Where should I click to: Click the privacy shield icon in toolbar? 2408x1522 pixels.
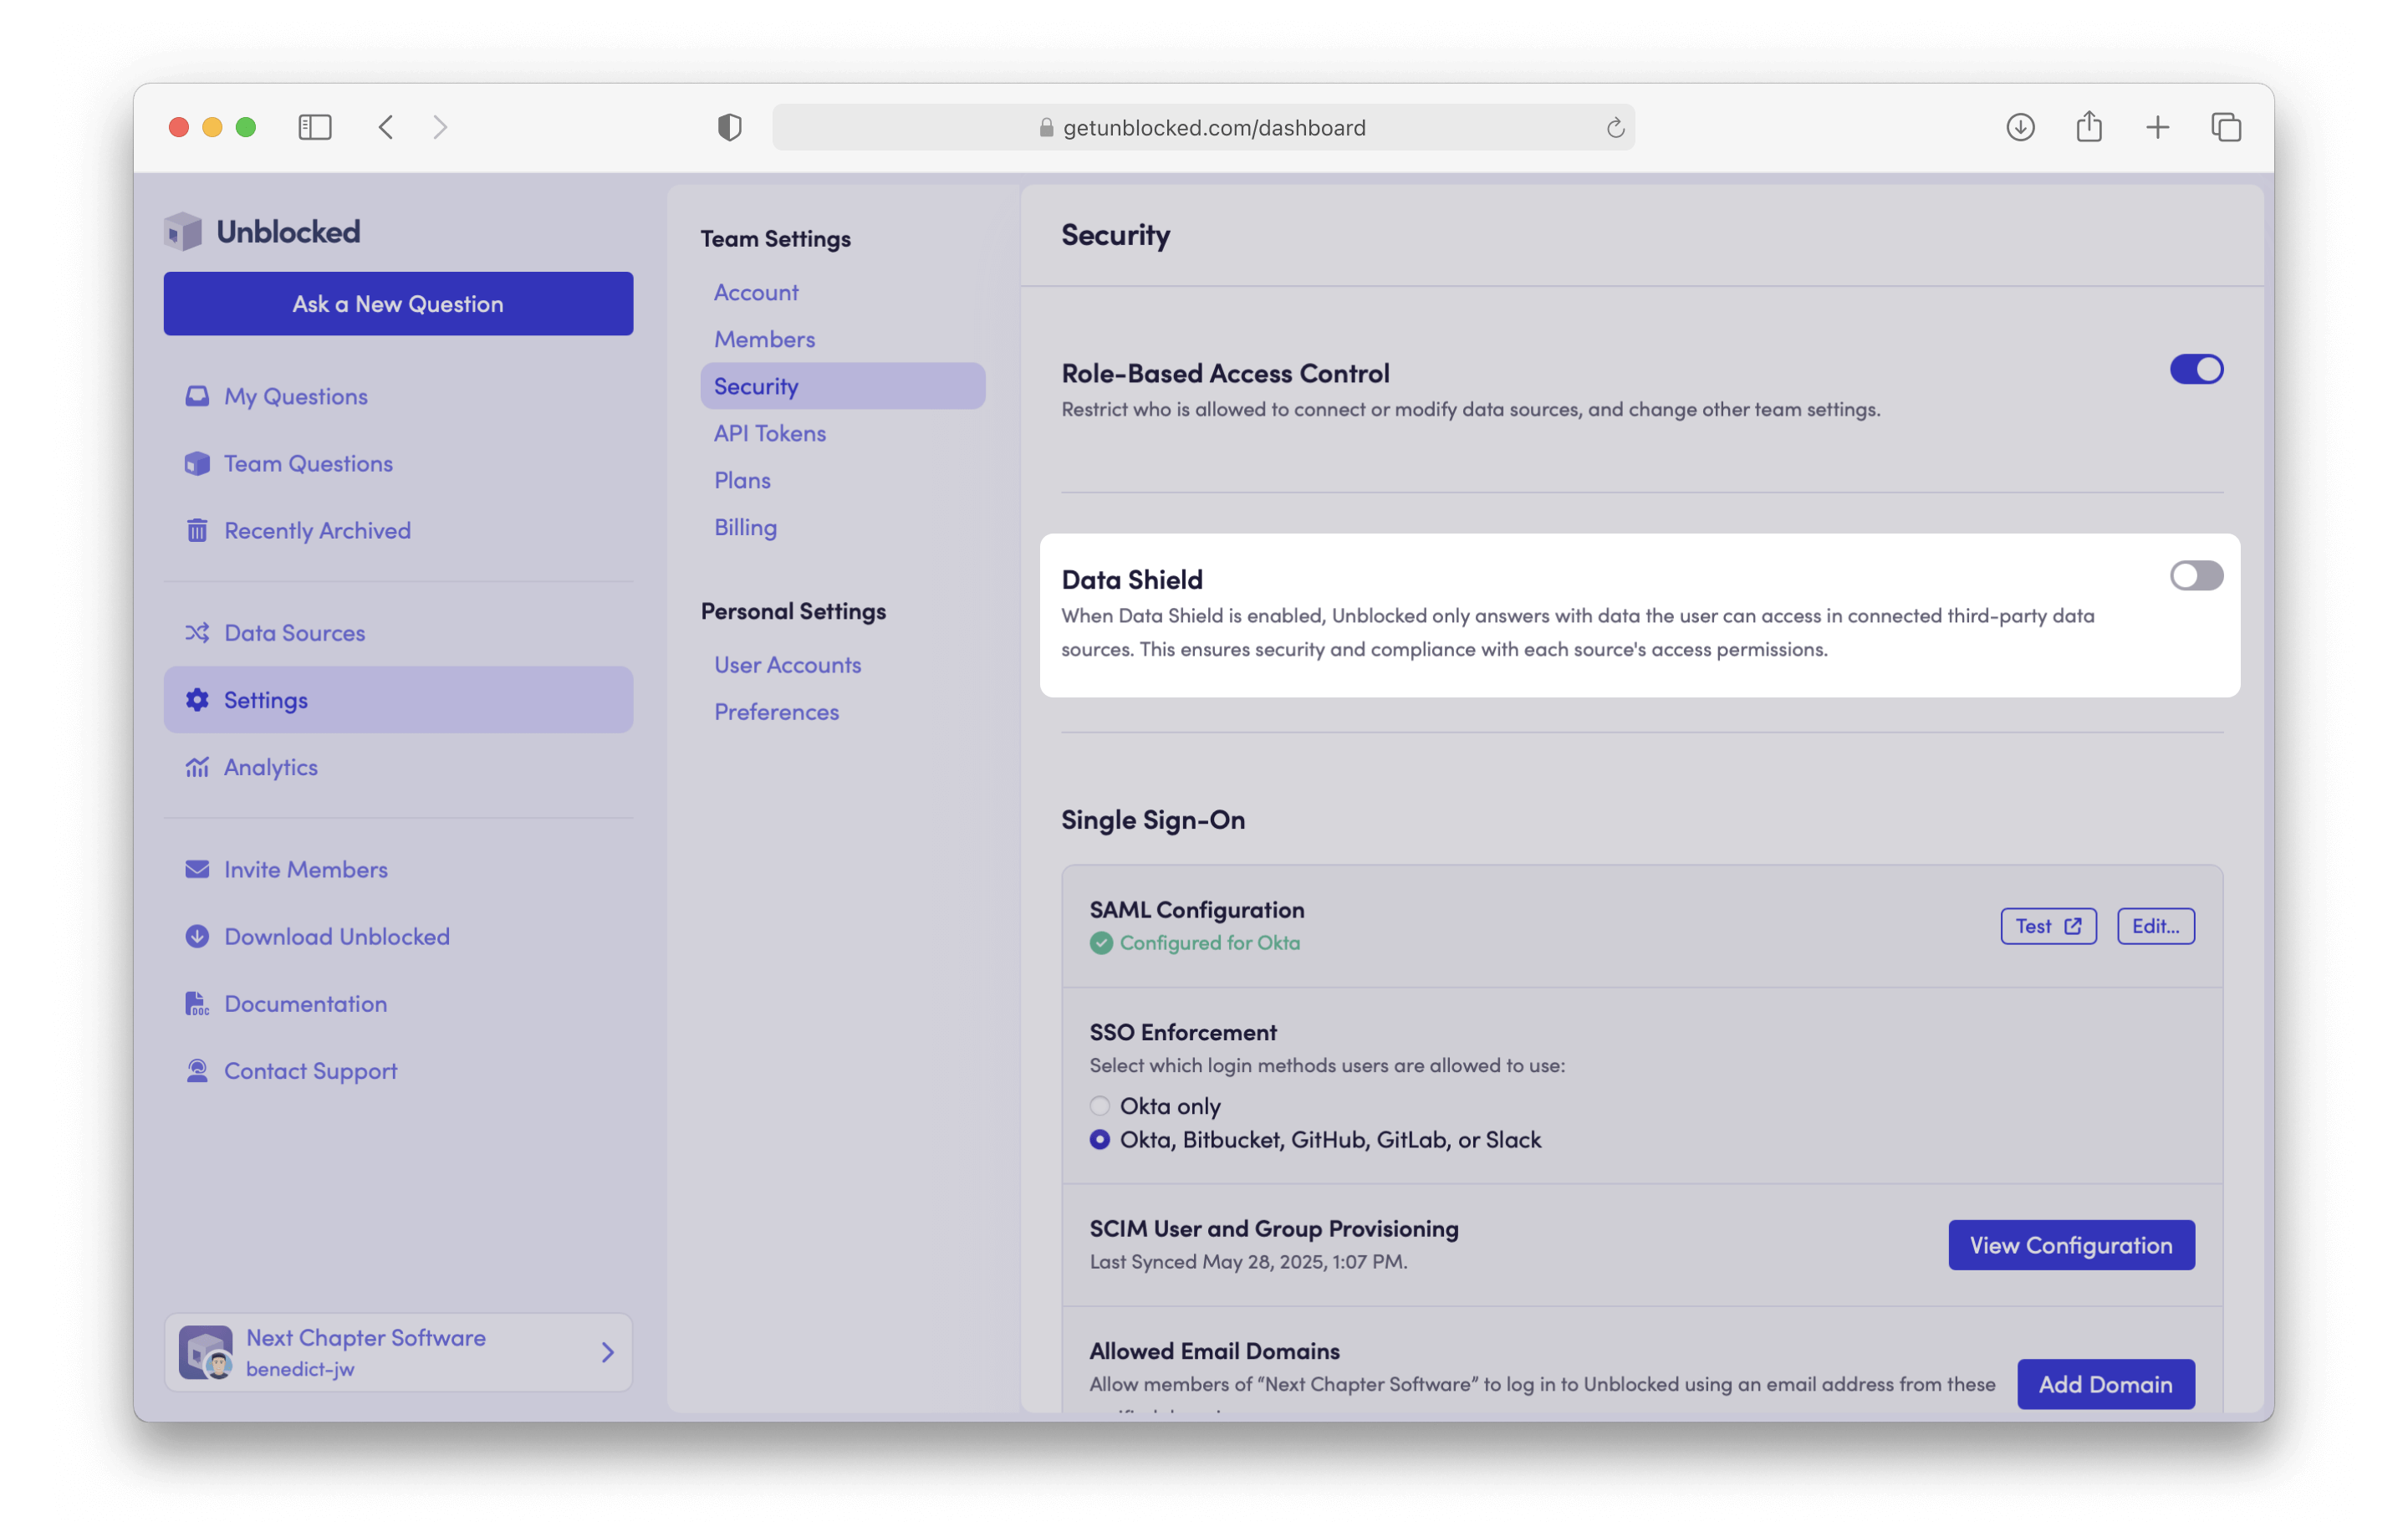click(x=730, y=127)
